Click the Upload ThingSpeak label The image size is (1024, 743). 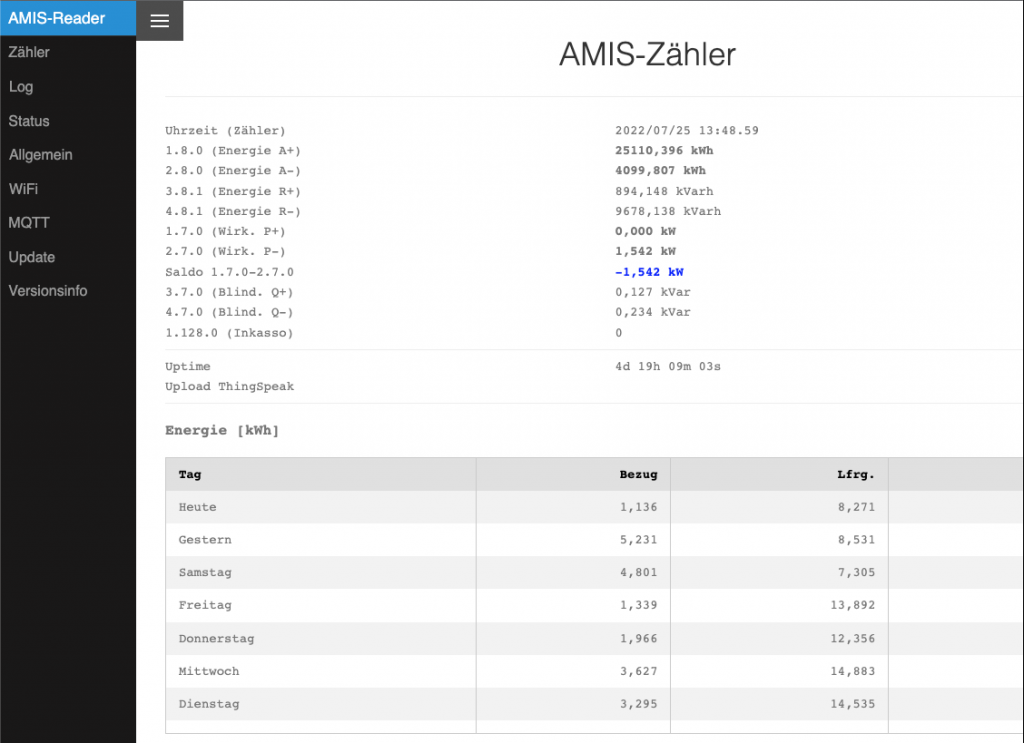coord(230,387)
